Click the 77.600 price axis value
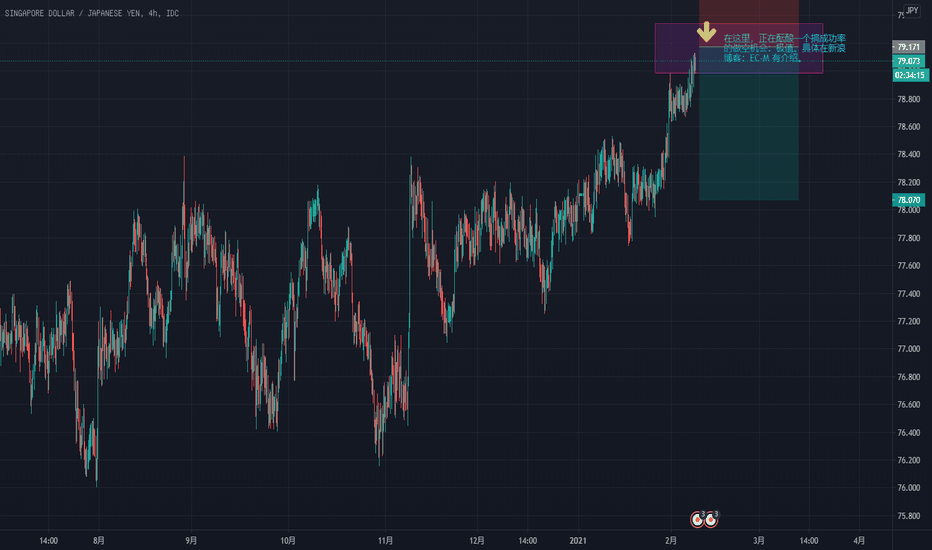Viewport: 932px width, 550px height. [909, 266]
